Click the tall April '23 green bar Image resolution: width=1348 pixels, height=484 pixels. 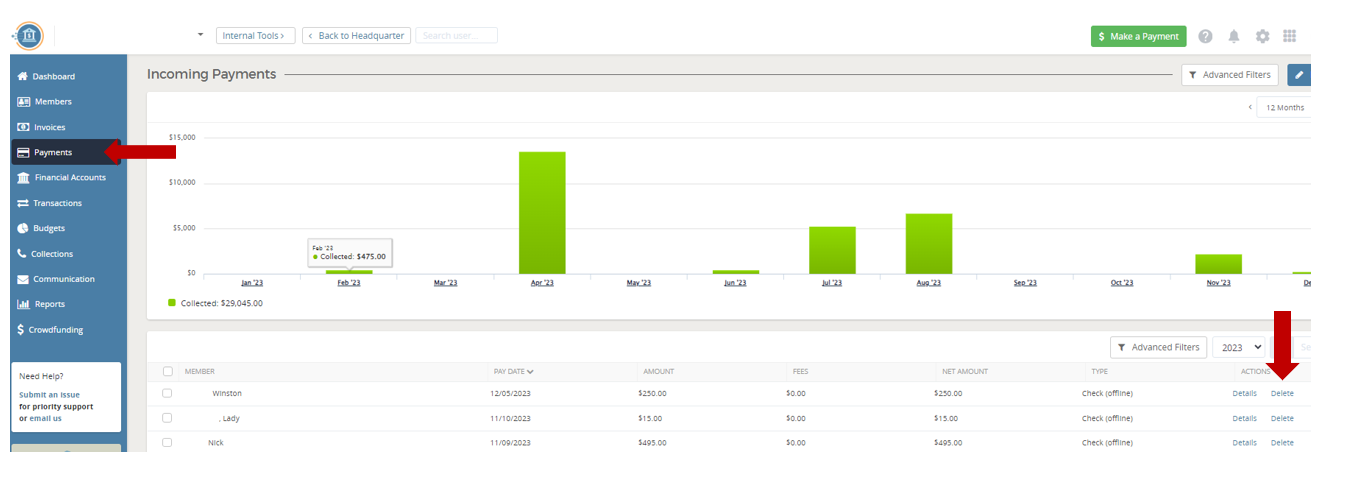point(542,212)
